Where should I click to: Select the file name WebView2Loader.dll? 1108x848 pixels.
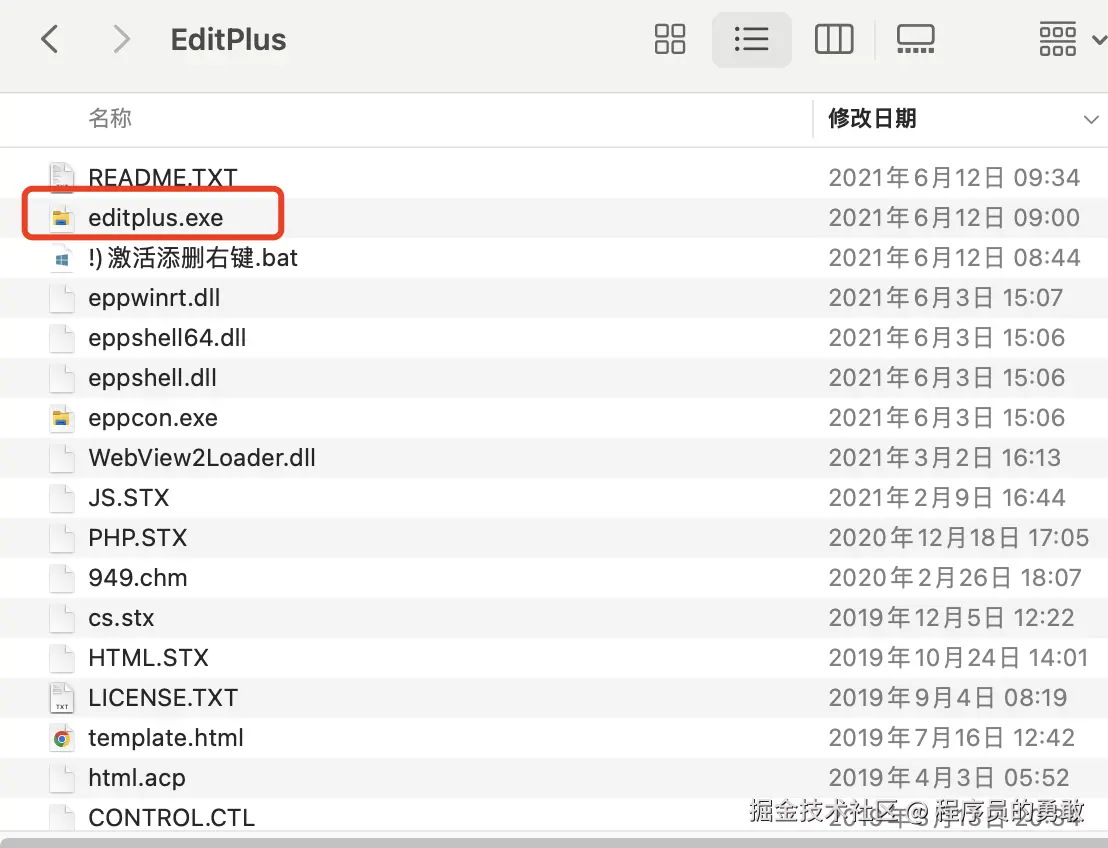(201, 458)
